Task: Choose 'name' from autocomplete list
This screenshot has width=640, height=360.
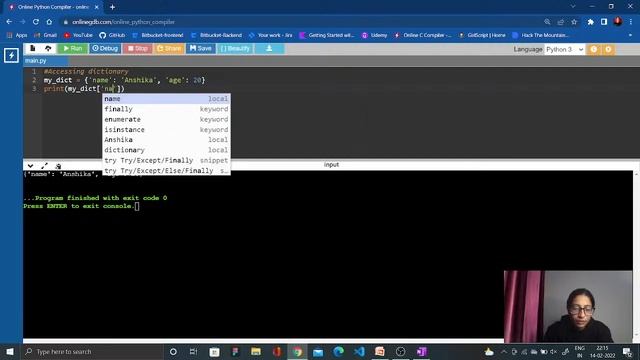Action: [x=166, y=99]
